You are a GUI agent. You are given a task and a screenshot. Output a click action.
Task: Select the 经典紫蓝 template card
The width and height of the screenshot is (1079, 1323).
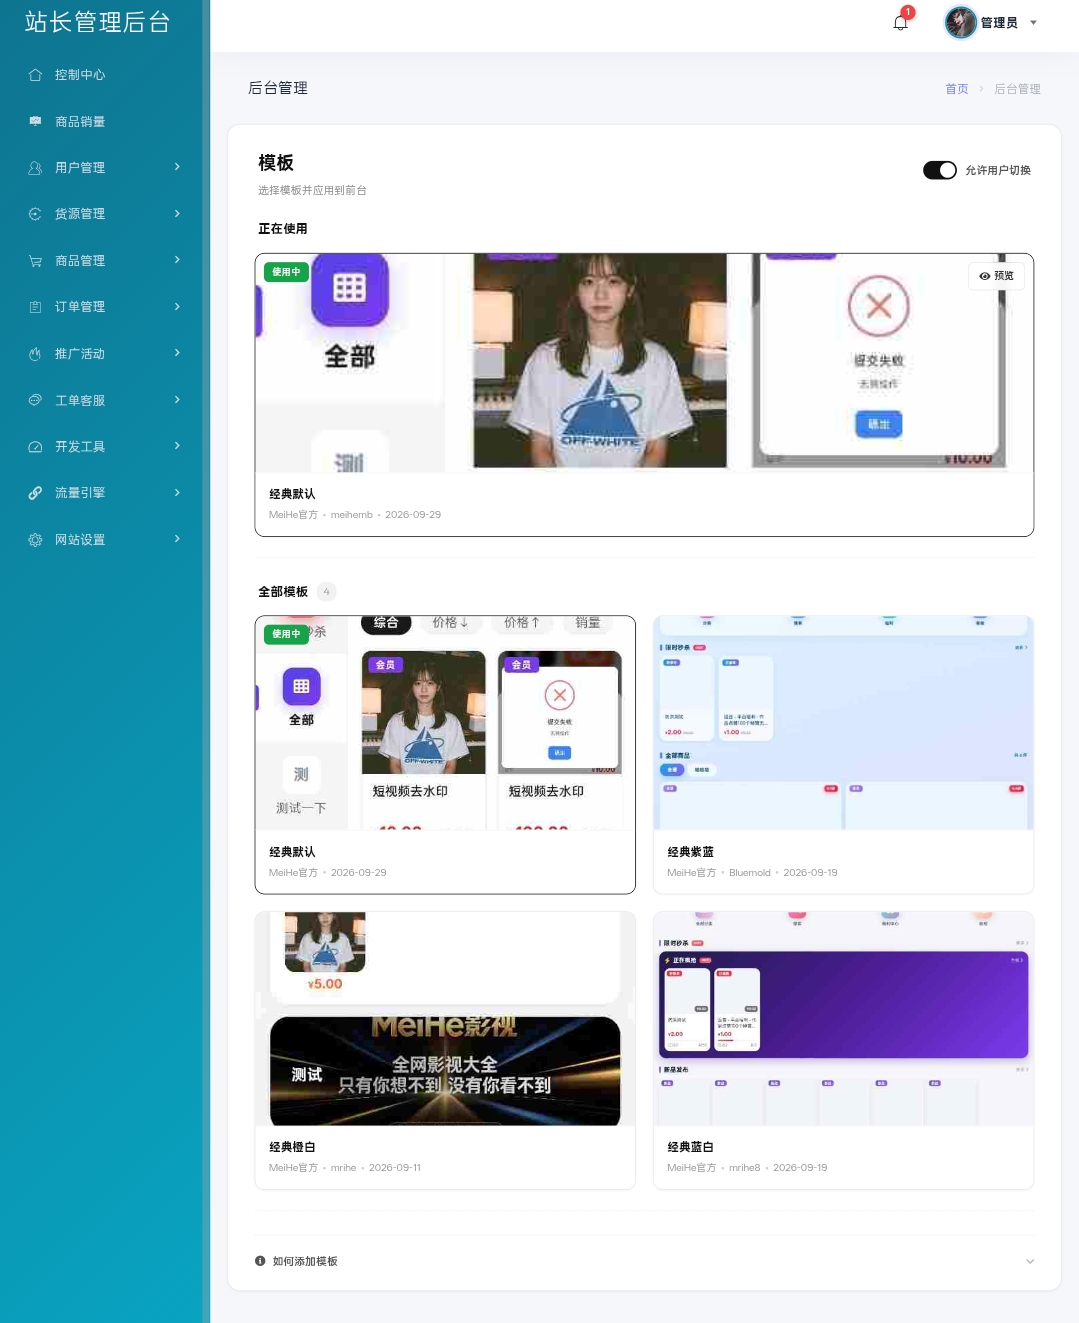843,754
